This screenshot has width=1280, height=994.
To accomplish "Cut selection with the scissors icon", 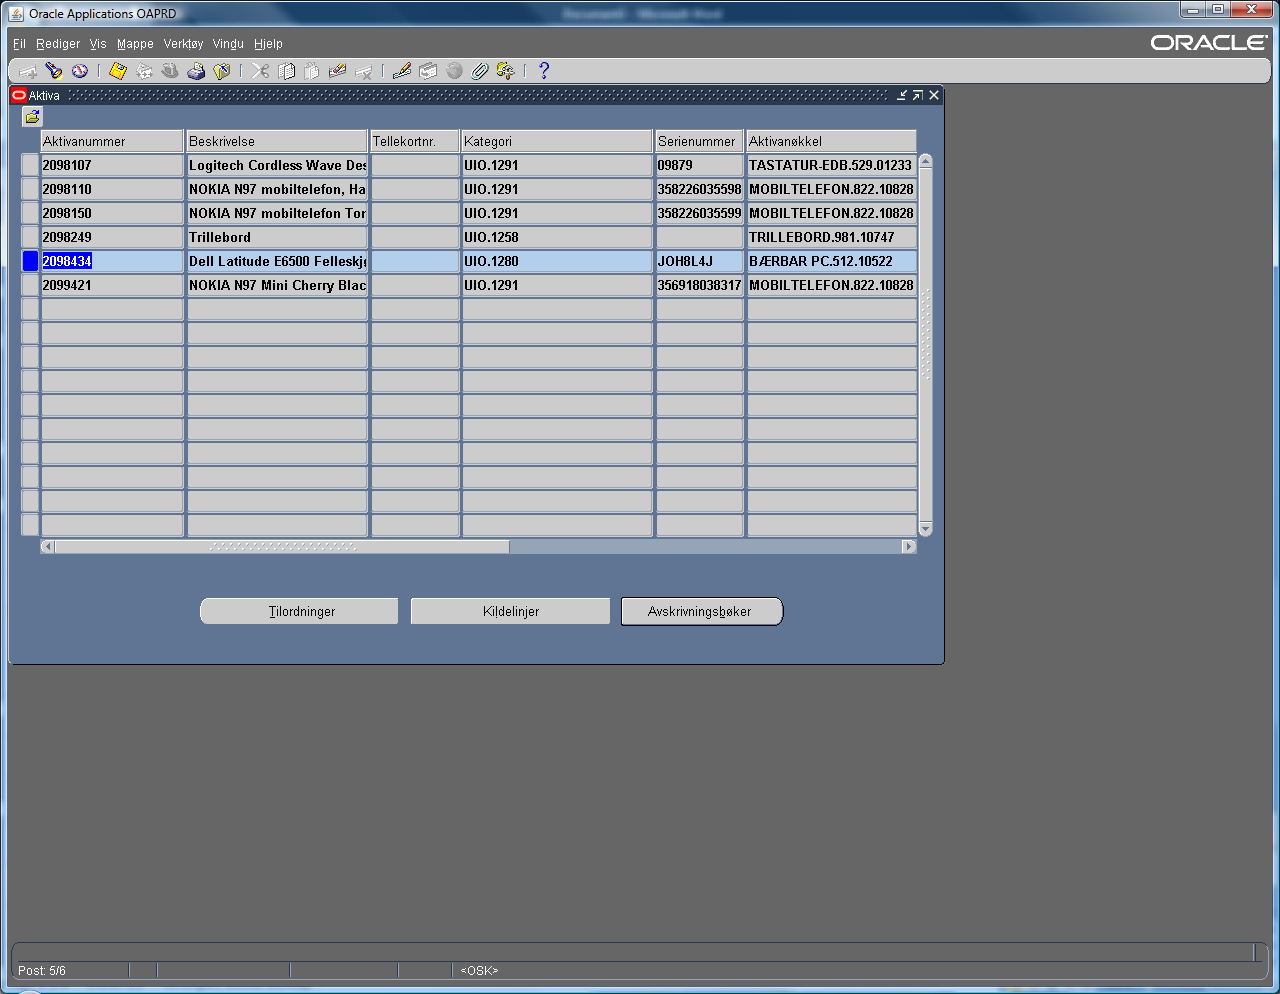I will (x=260, y=71).
